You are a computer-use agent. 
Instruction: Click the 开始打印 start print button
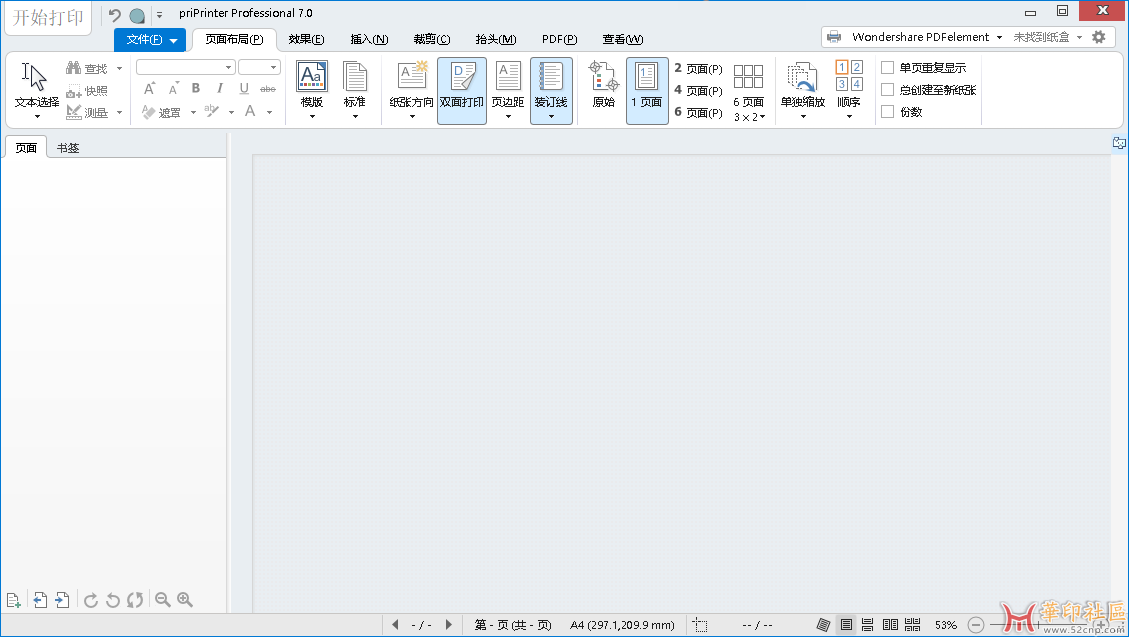click(x=48, y=18)
